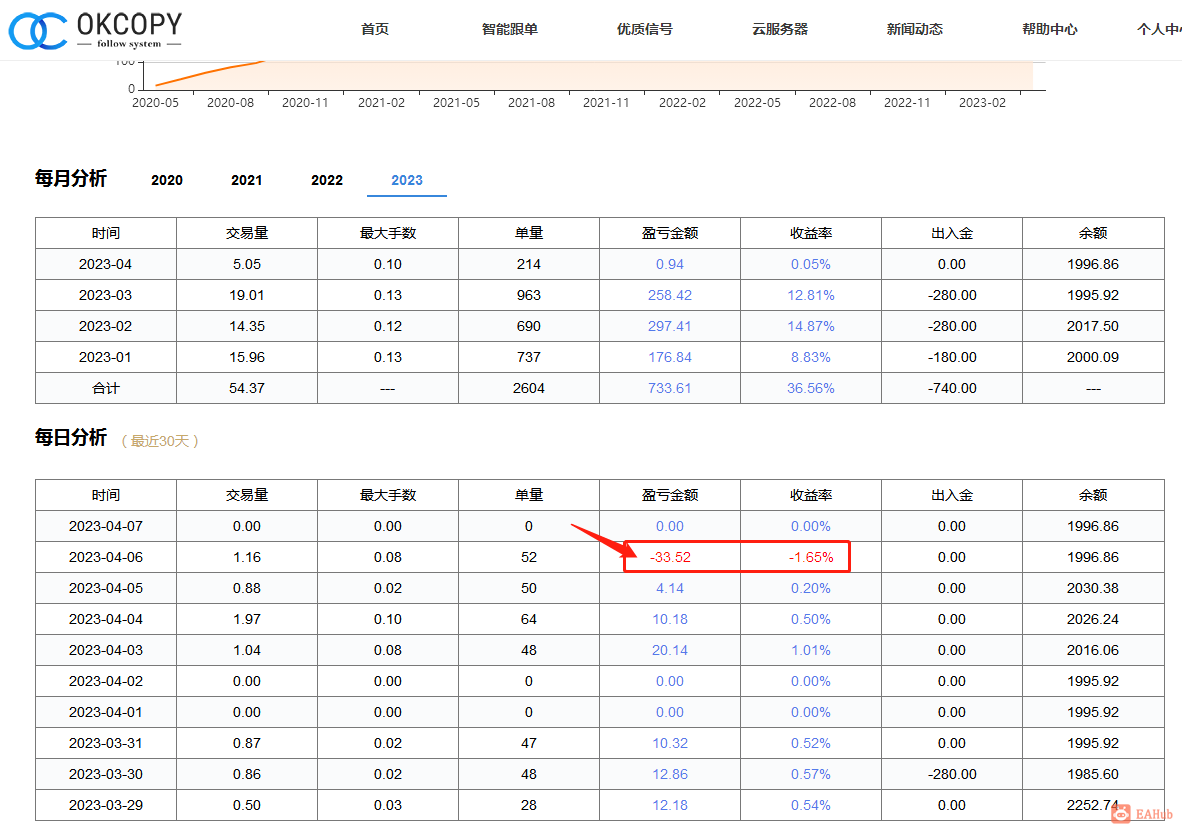The height and width of the screenshot is (829, 1182).
Task: Click total return rate 36.56%
Action: coord(810,388)
